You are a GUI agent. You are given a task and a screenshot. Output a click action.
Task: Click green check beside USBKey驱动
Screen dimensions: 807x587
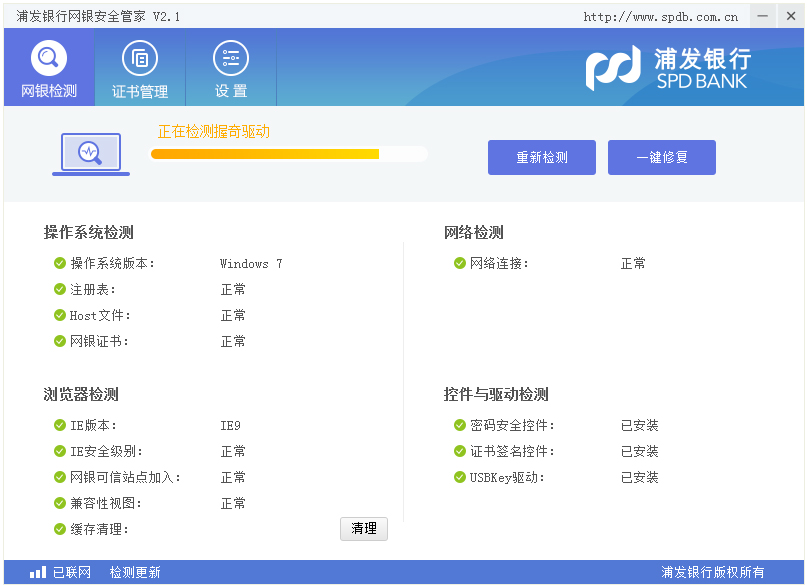(x=460, y=478)
